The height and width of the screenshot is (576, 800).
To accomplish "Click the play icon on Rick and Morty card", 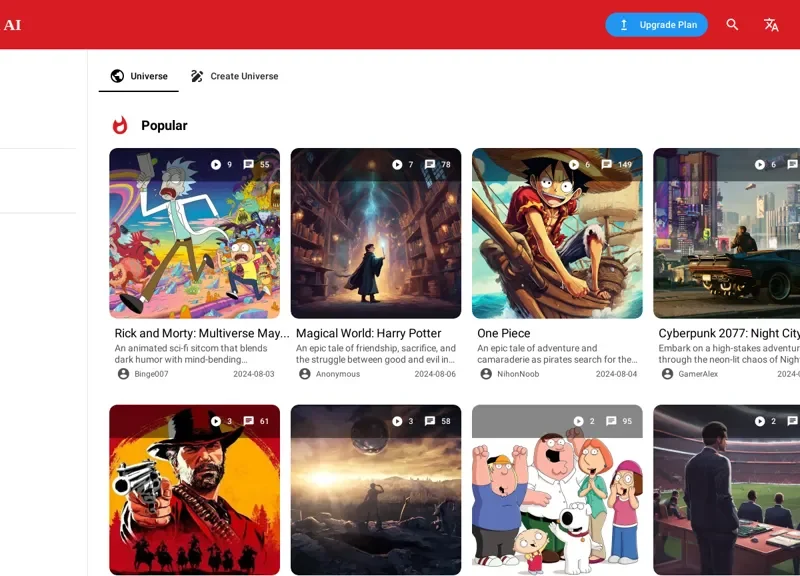I will coord(216,164).
